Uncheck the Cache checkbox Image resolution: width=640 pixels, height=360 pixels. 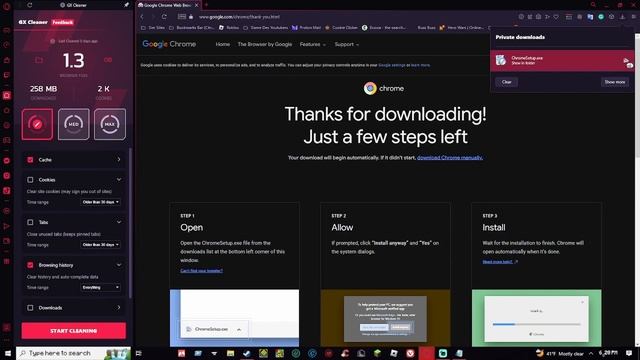(x=30, y=160)
